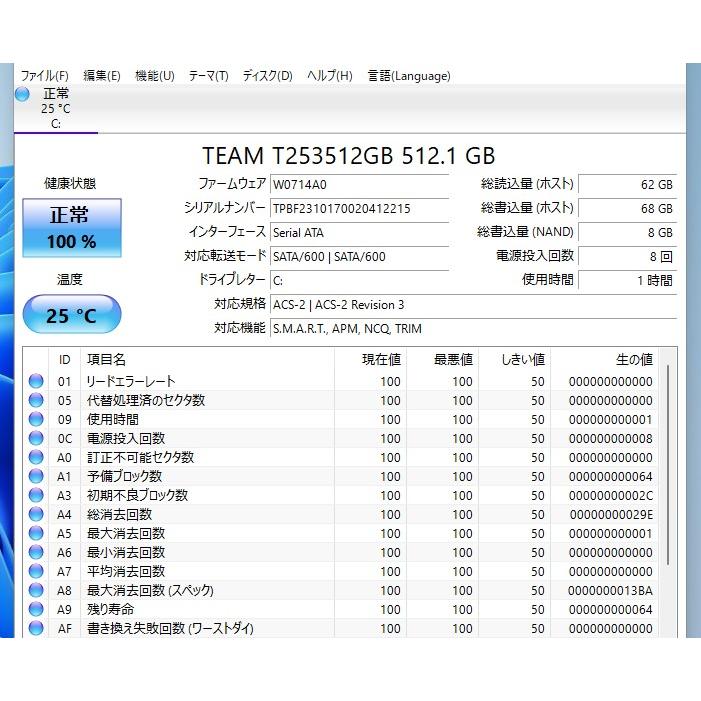The image size is (701, 701).
Task: Click the standard field ACS-2 | ACS-2 Revision 3
Action: click(473, 305)
